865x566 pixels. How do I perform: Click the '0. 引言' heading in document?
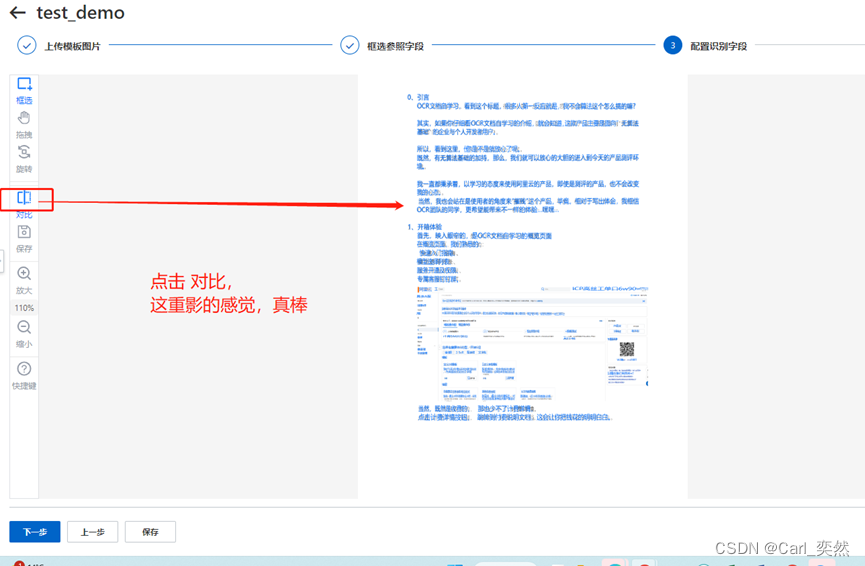coord(418,97)
